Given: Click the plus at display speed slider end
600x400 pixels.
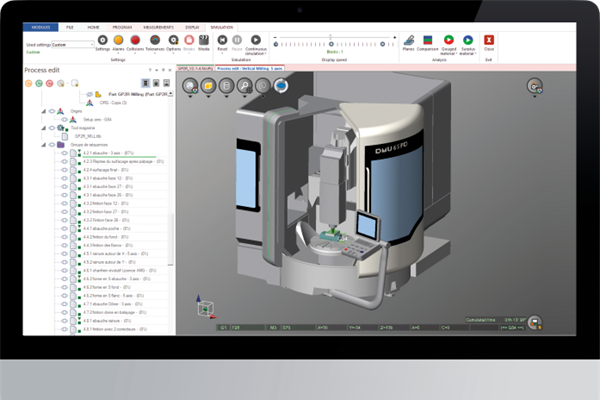Looking at the screenshot, I should 395,37.
